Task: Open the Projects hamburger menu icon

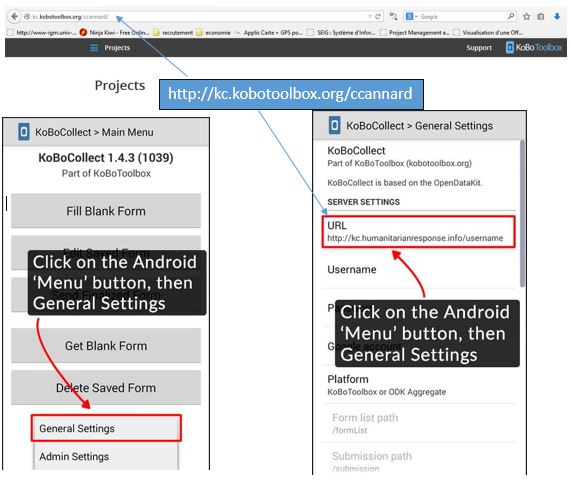Action: (94, 48)
